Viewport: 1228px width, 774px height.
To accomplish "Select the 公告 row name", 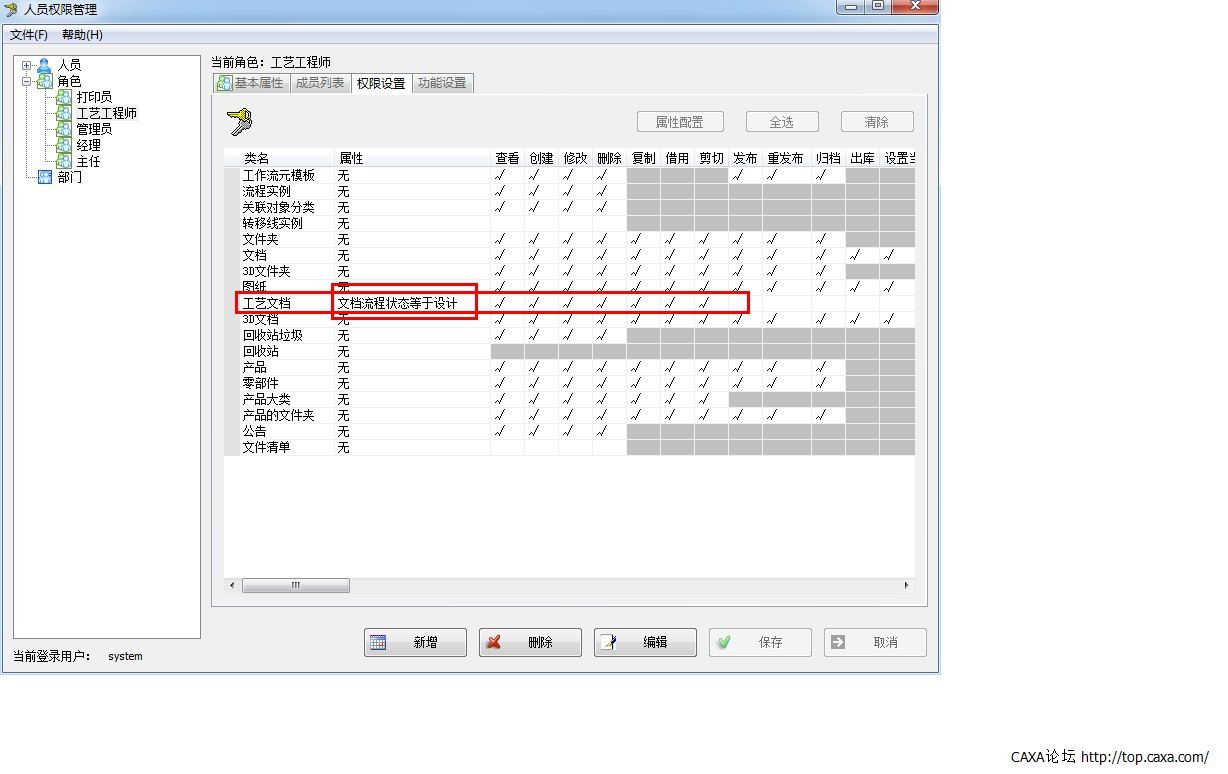I will coord(255,431).
